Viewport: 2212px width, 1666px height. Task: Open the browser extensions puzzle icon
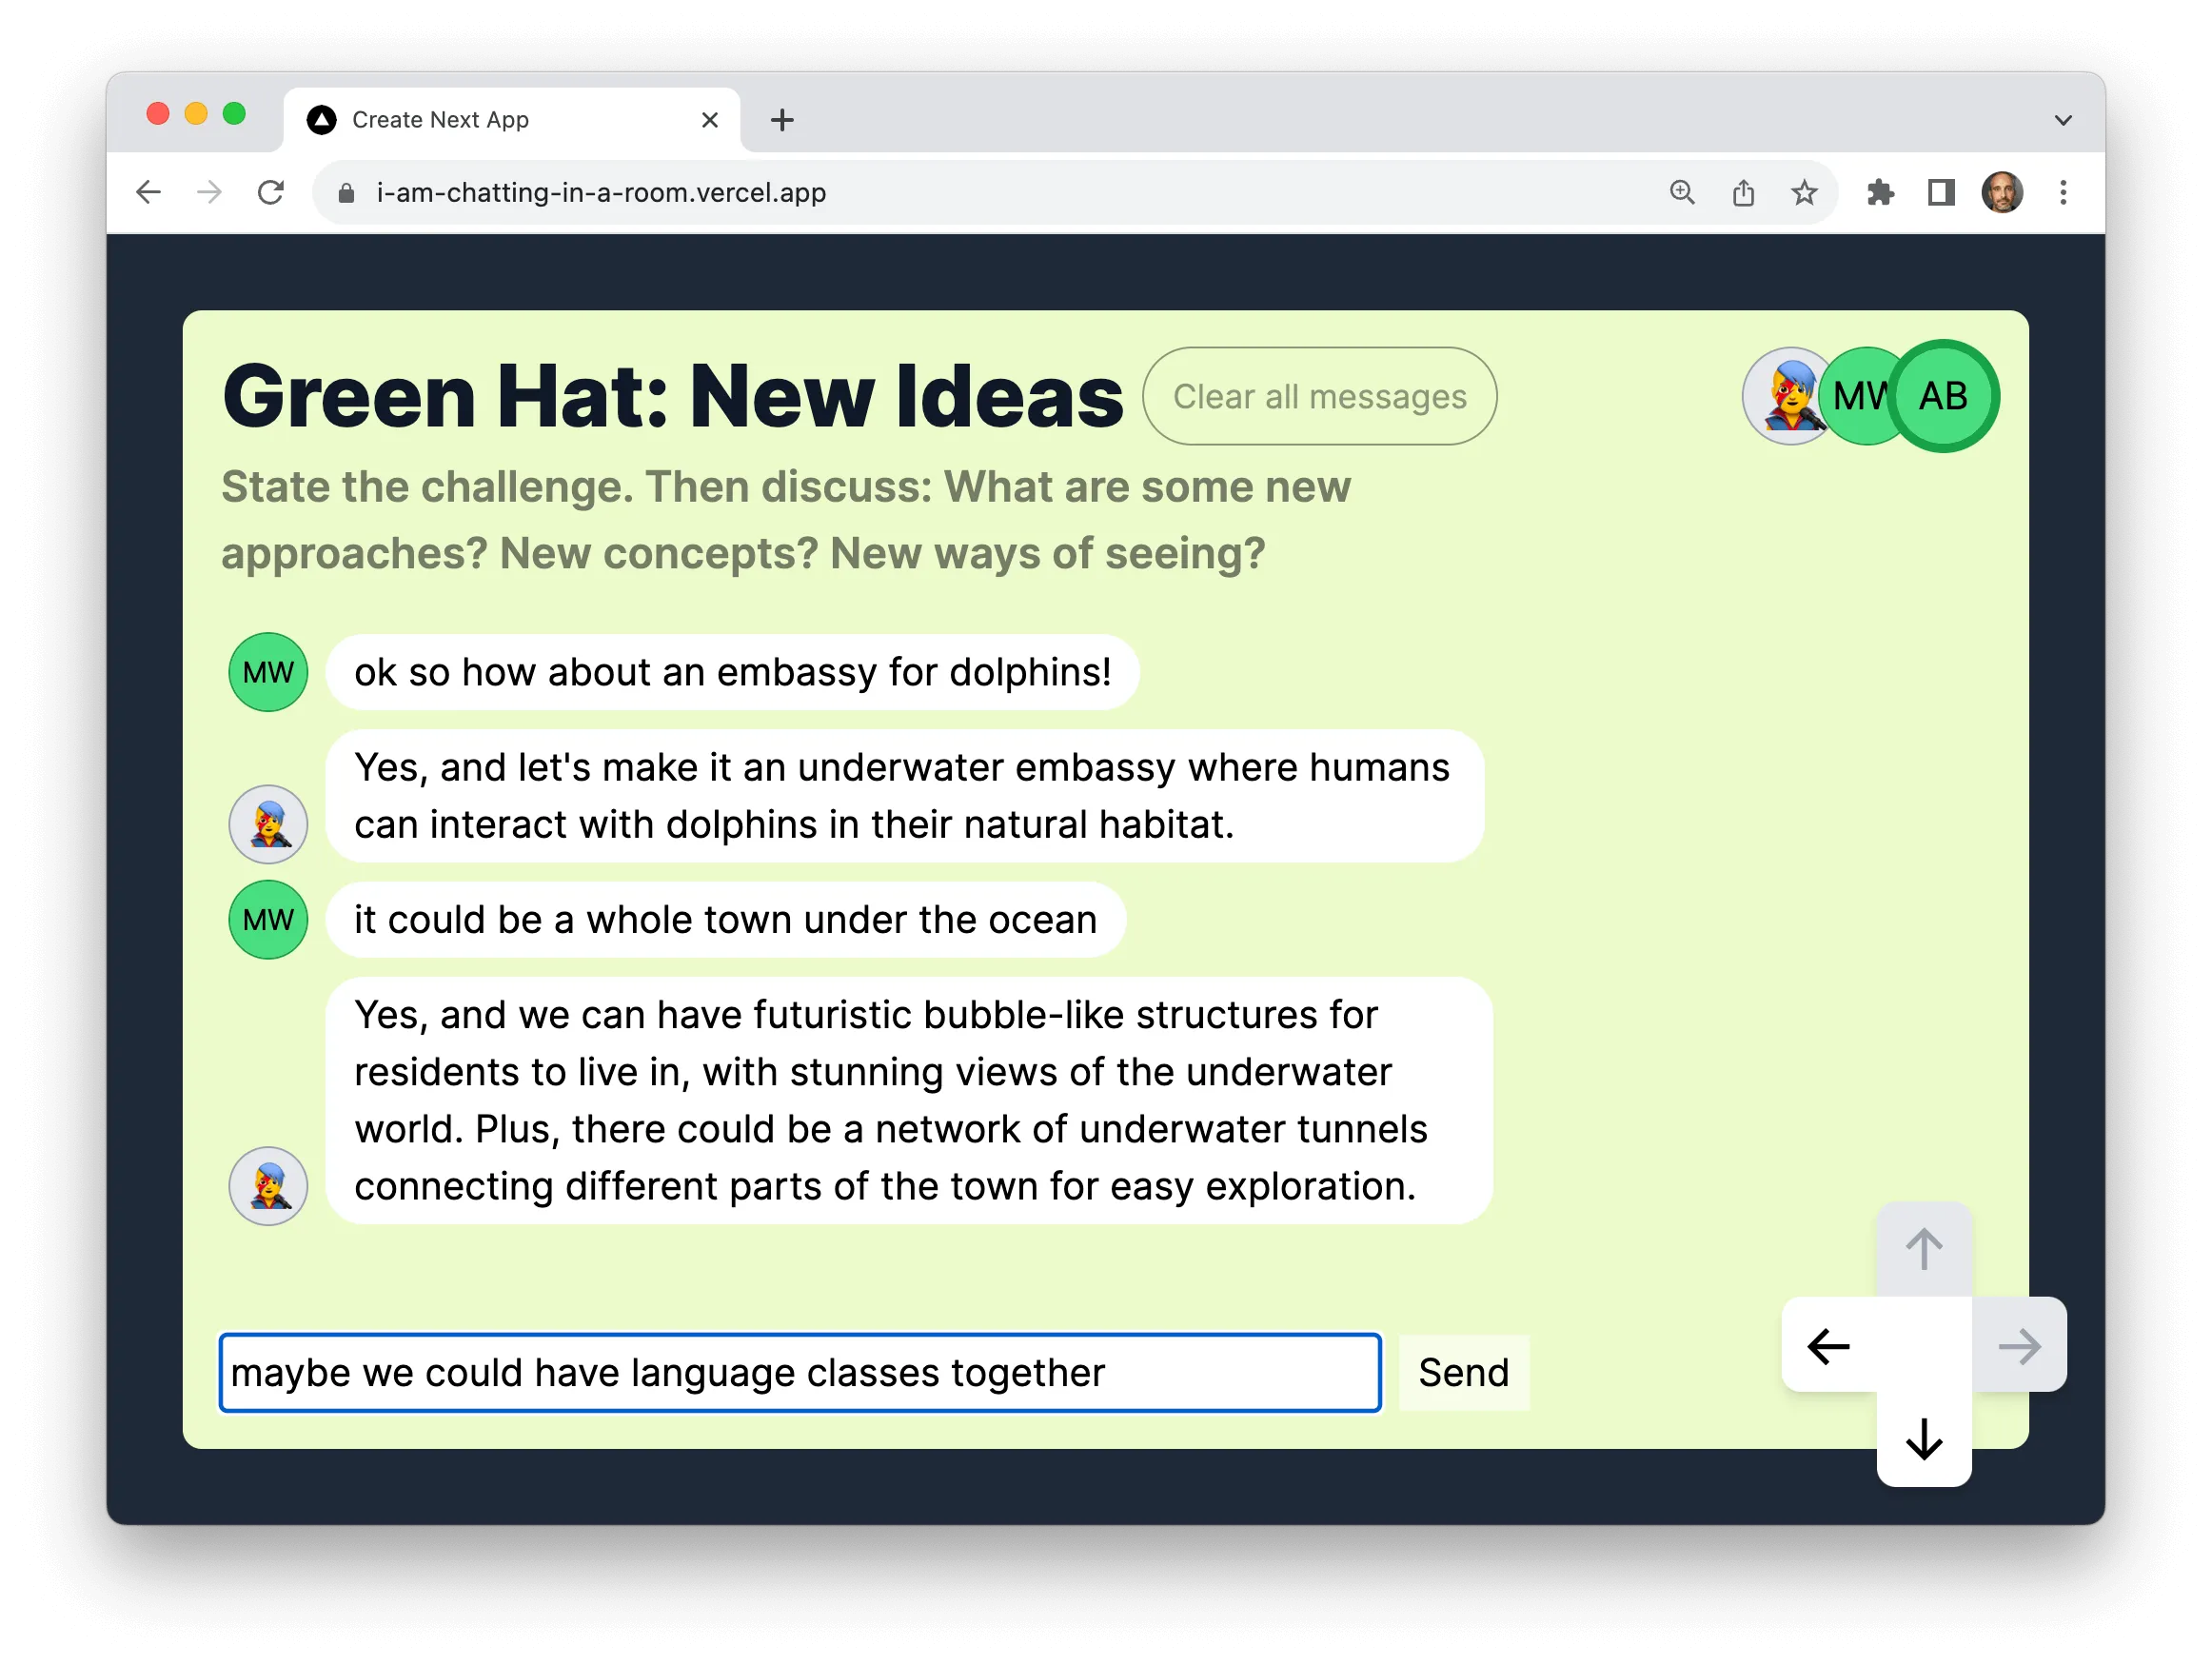point(1879,192)
